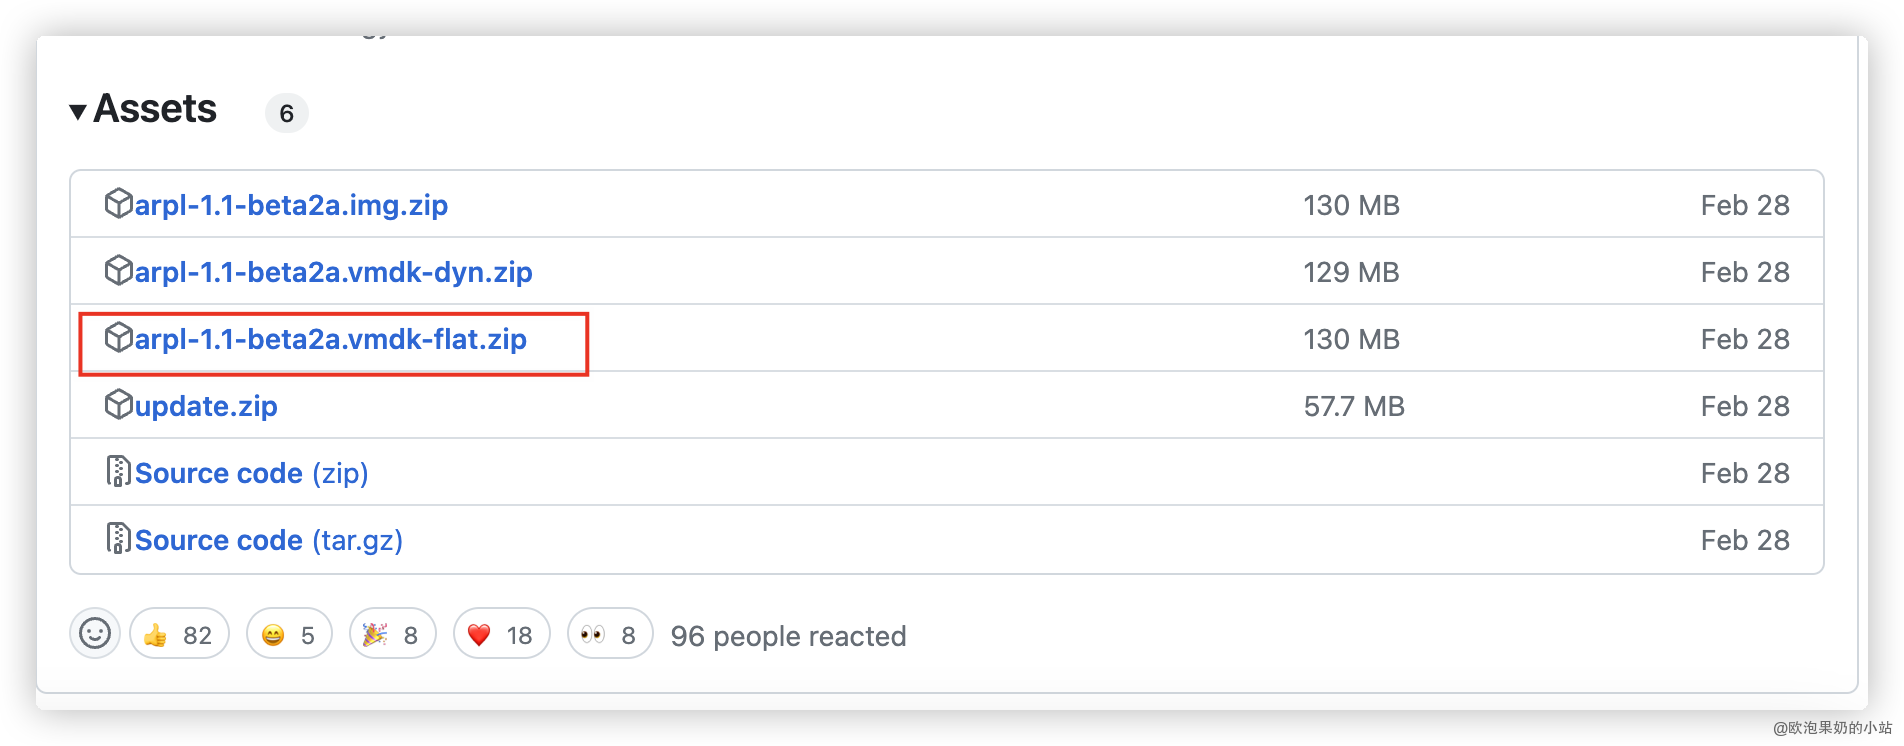Collapse the Assets disclosure triangle
This screenshot has width=1904, height=746.
coord(78,111)
